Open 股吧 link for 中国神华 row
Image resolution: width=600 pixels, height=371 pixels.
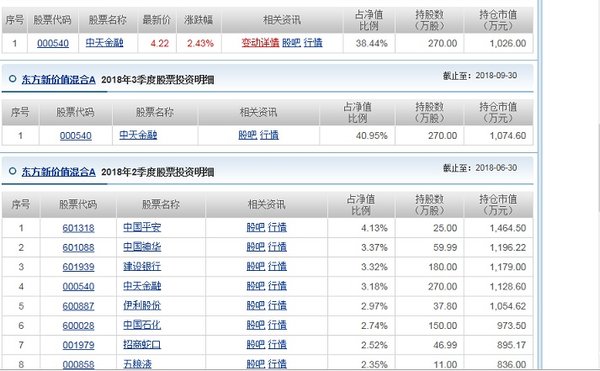pos(256,247)
